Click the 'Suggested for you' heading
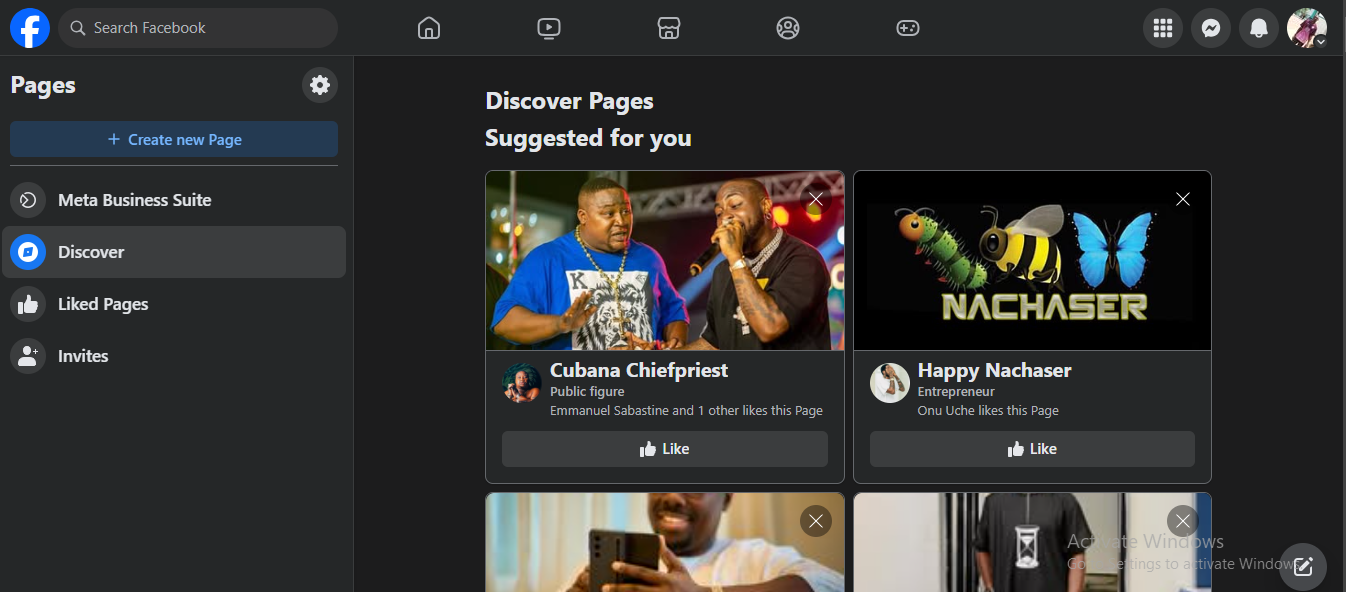Viewport: 1346px width, 592px height. (588, 138)
